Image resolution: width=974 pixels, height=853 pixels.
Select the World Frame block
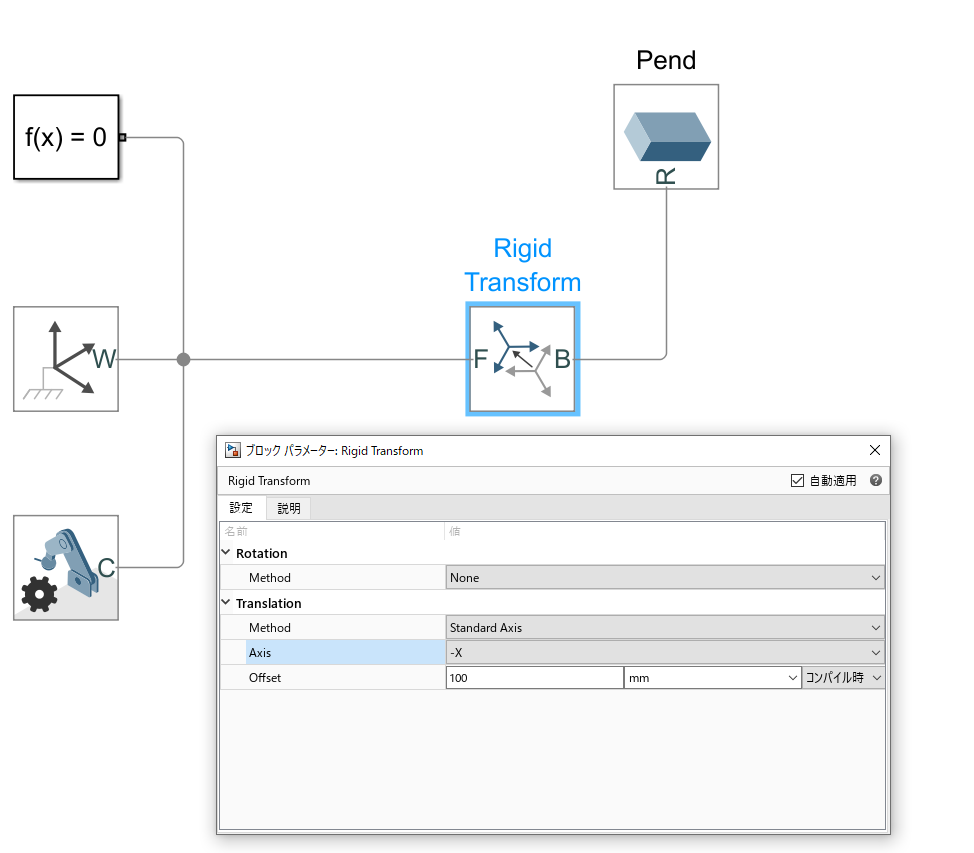pyautogui.click(x=66, y=358)
